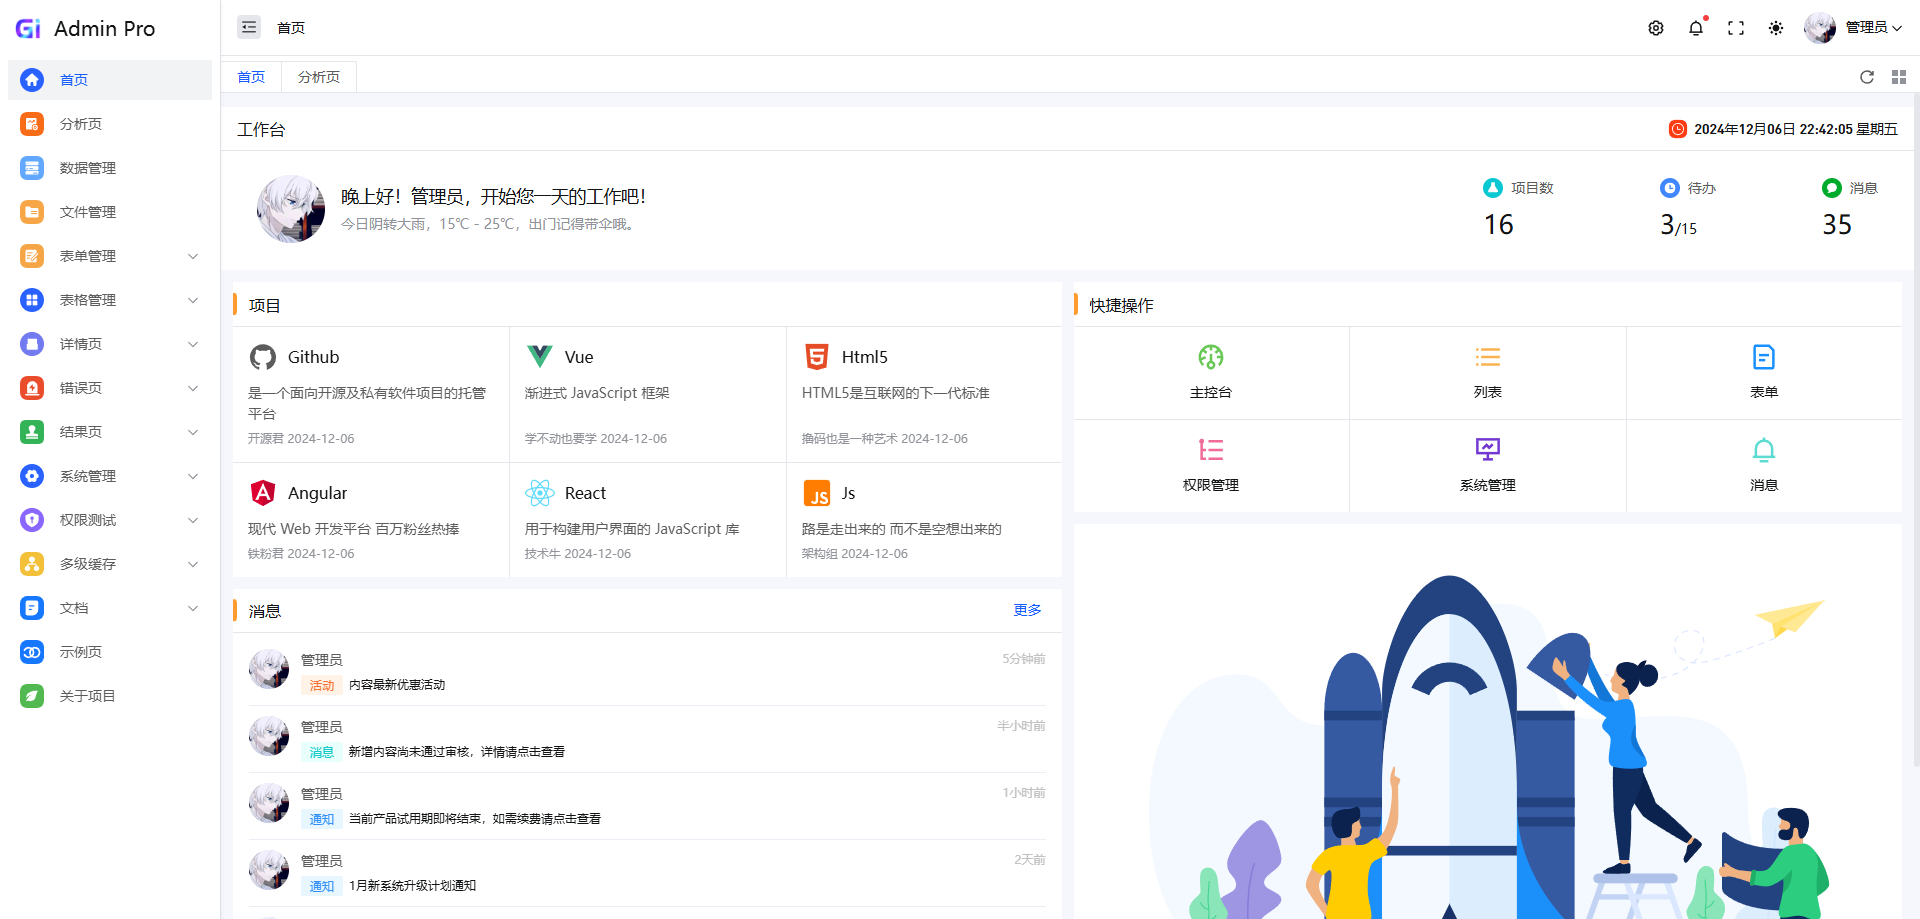The height and width of the screenshot is (919, 1920).
Task: Expand the 权限测试 submenu arrow
Action: tap(193, 520)
